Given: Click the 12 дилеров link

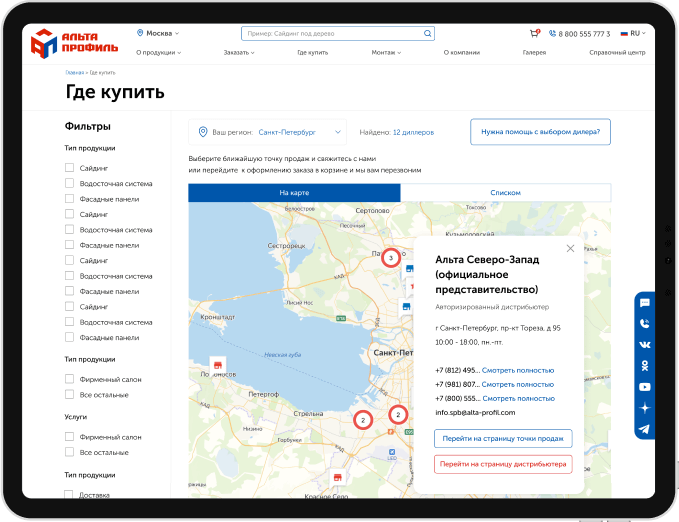Looking at the screenshot, I should pos(414,133).
